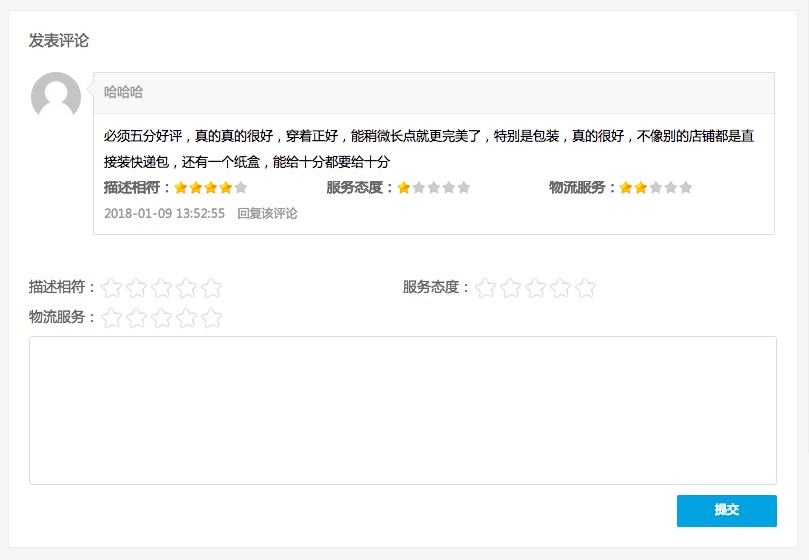809x560 pixels.
Task: Open the 回复该评论 reply link
Action: pos(267,213)
